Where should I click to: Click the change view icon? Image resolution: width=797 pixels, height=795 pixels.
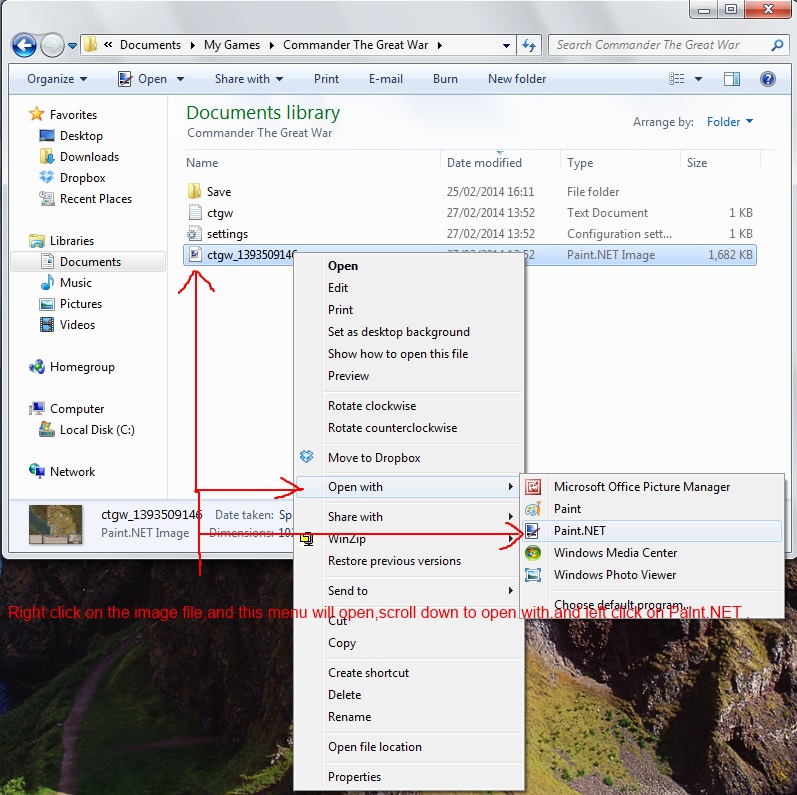[x=677, y=79]
